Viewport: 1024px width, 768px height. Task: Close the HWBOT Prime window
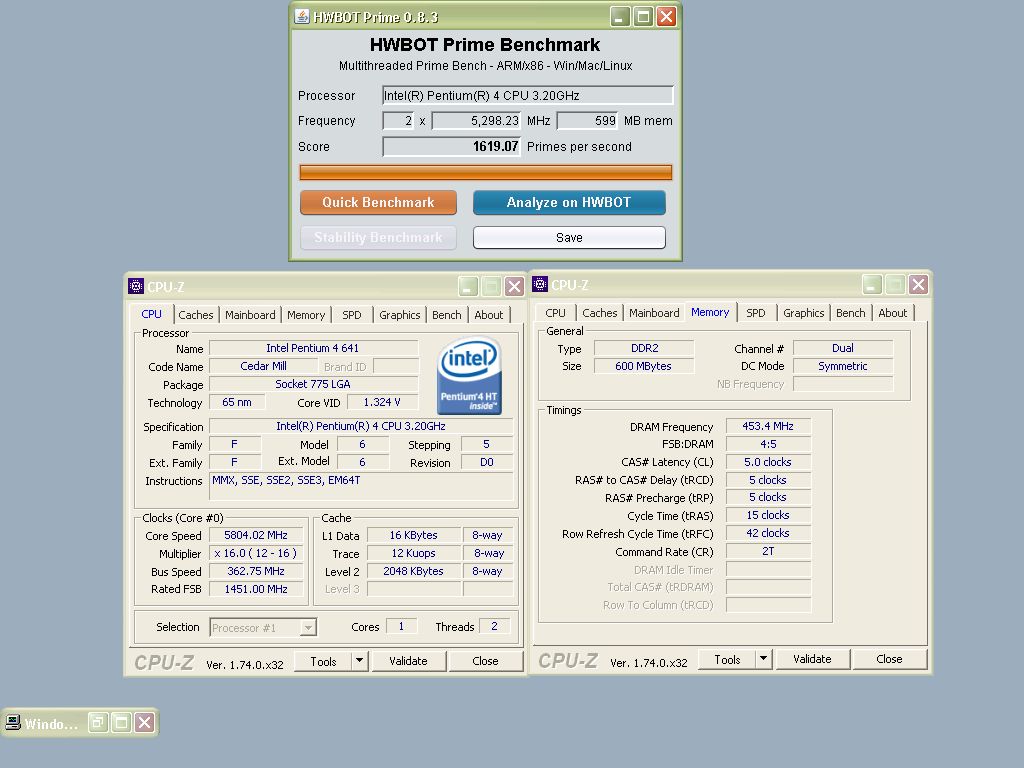click(x=667, y=16)
